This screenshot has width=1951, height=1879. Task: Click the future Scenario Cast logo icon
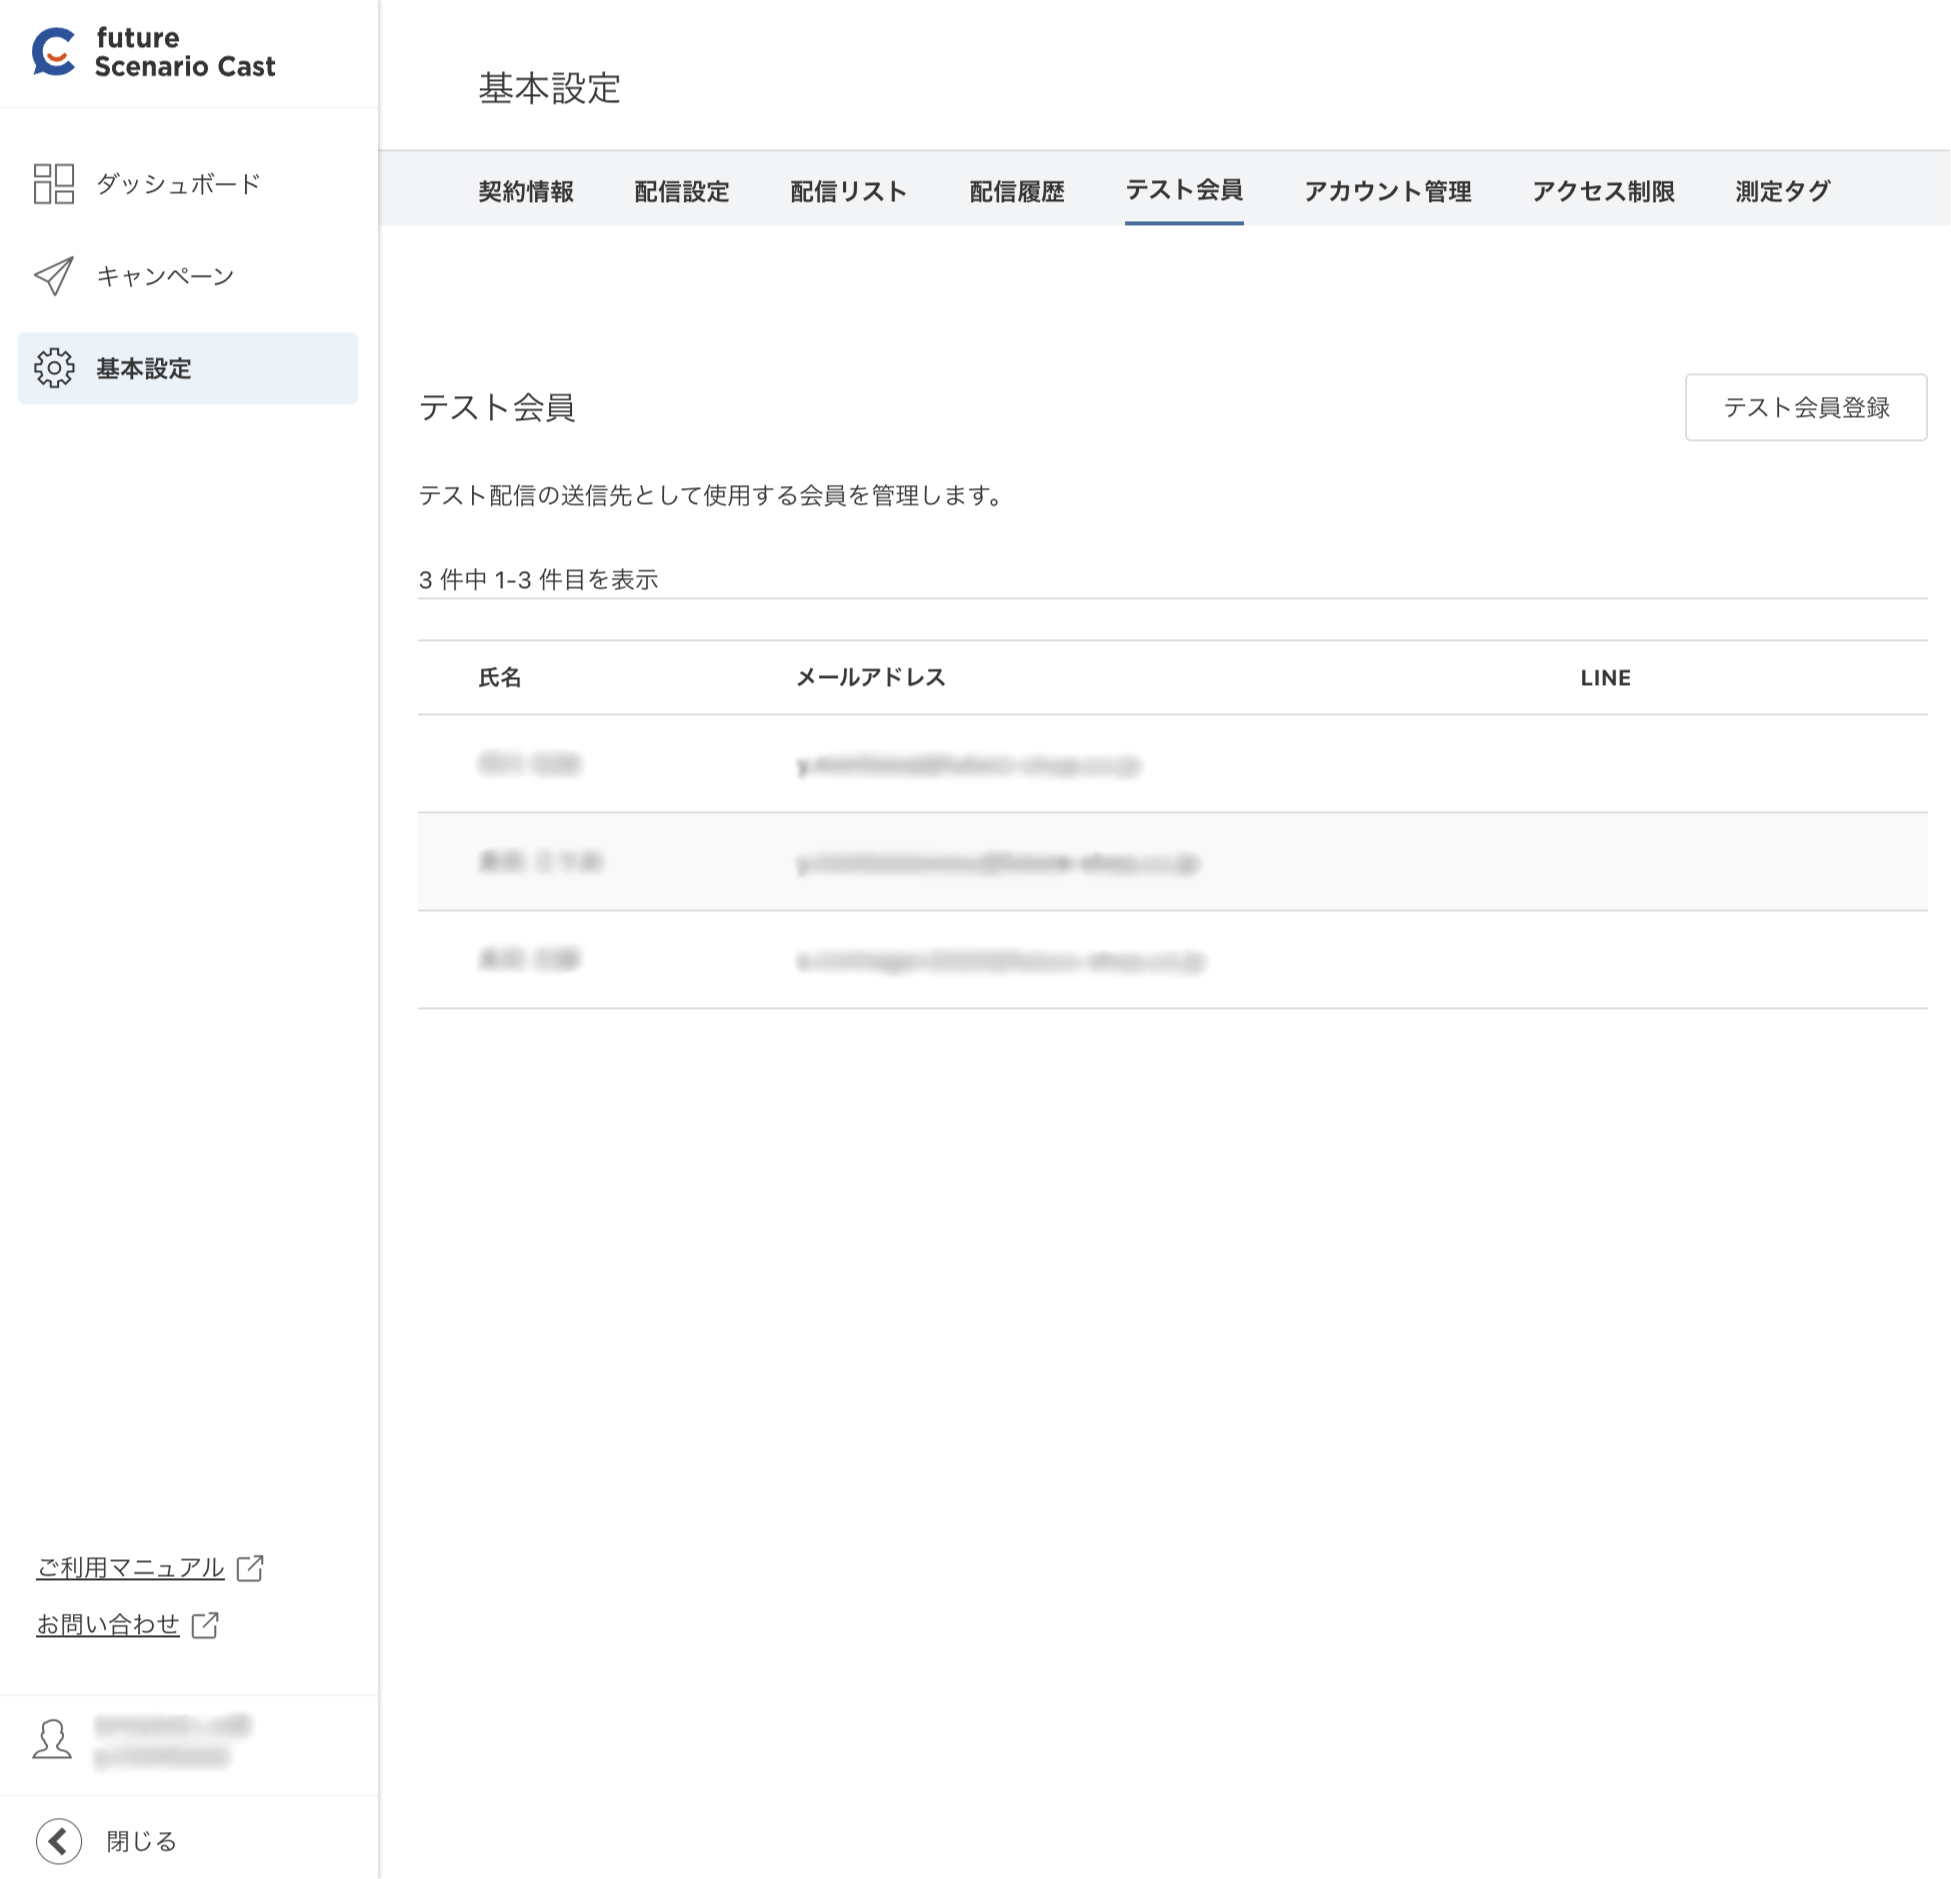point(52,51)
